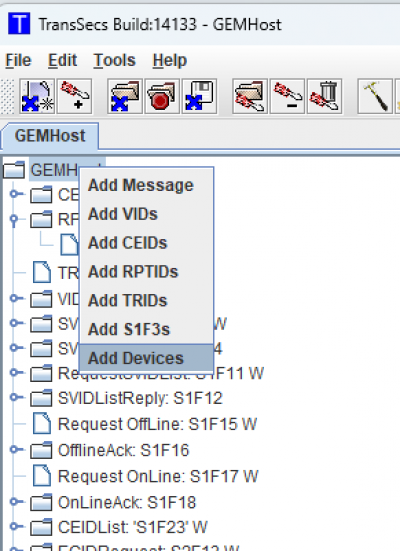
Task: Switch to the GEMHost tab
Action: 50,136
